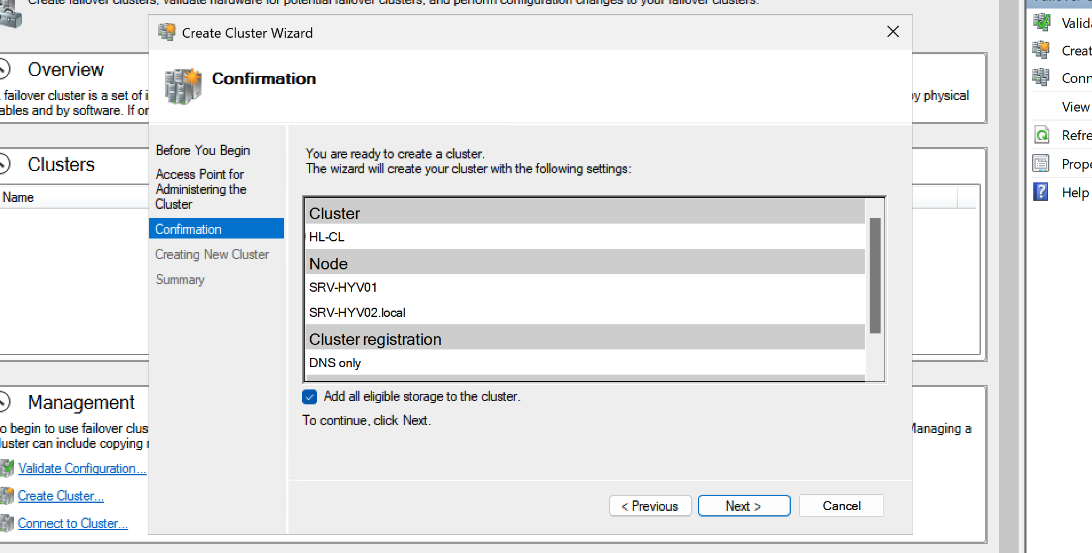The height and width of the screenshot is (553, 1092).
Task: Click the Connect to Cluster icon in the Actions pane
Action: click(x=1042, y=78)
